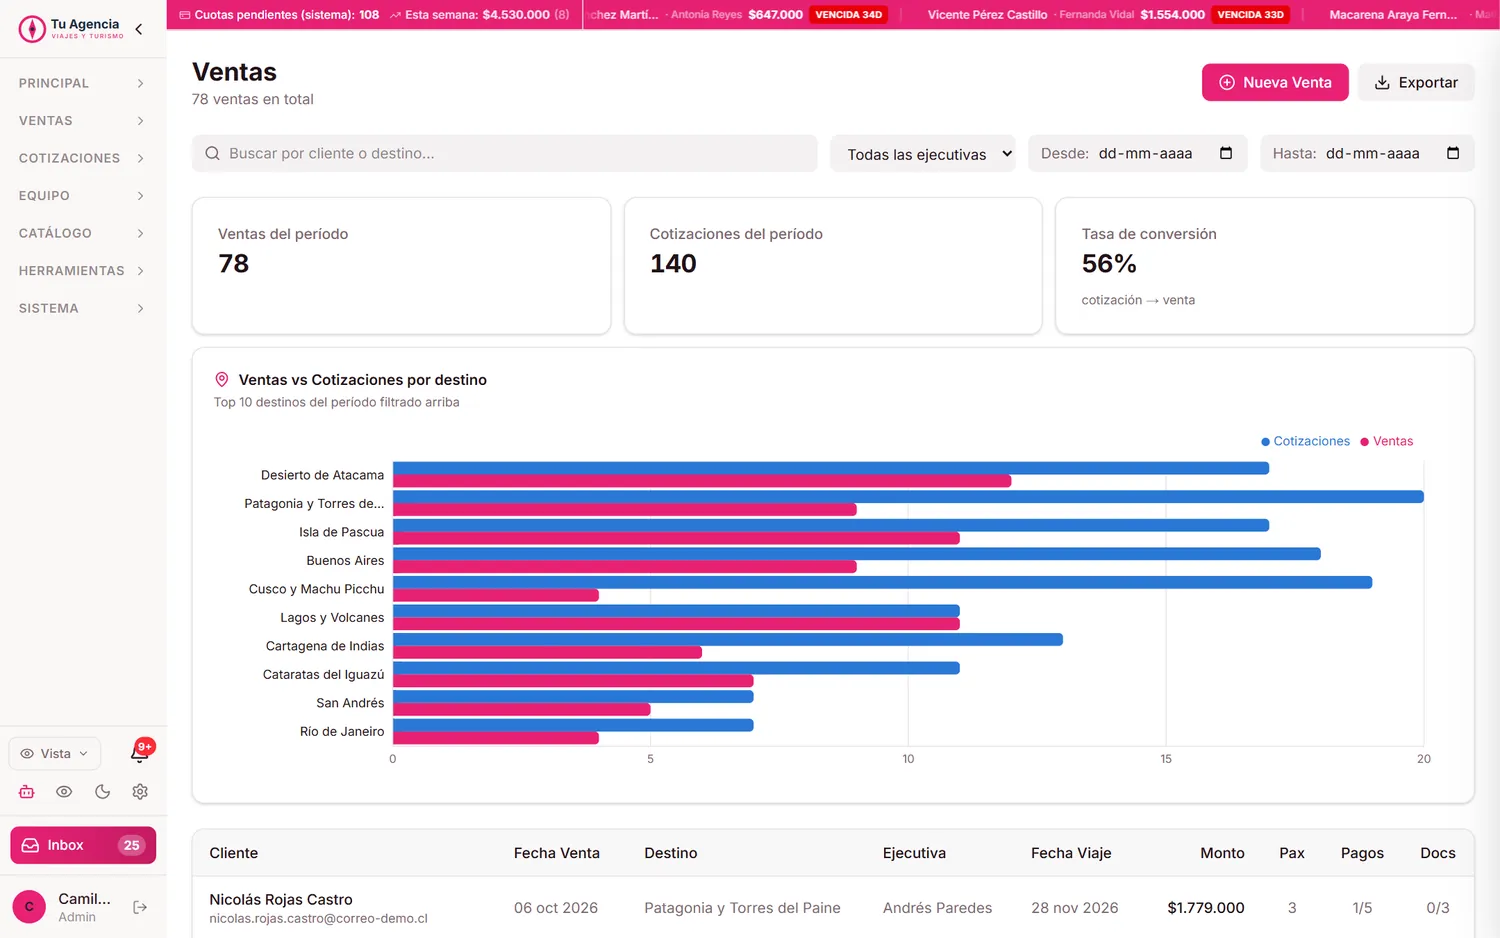This screenshot has width=1500, height=938.
Task: Open Todas las ejecutivas filter dropdown
Action: coord(923,154)
